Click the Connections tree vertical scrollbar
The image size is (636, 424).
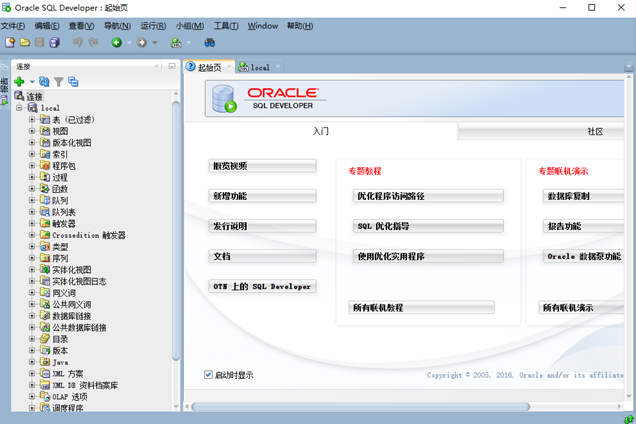coord(176,230)
